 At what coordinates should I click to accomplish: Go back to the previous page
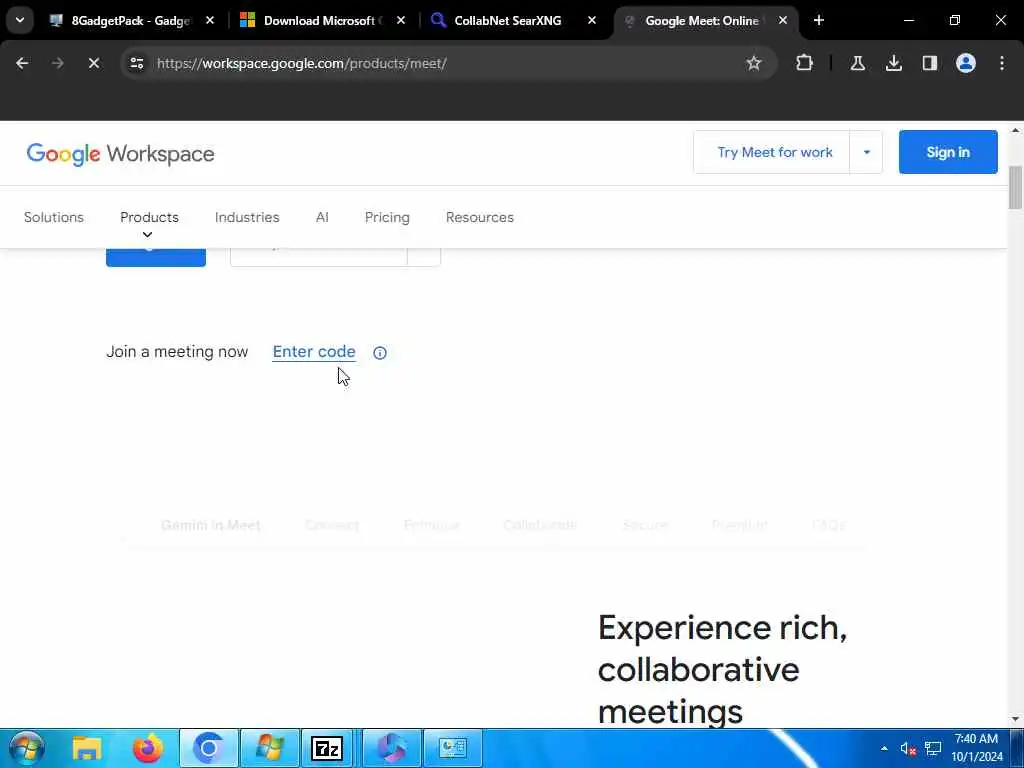pyautogui.click(x=22, y=63)
